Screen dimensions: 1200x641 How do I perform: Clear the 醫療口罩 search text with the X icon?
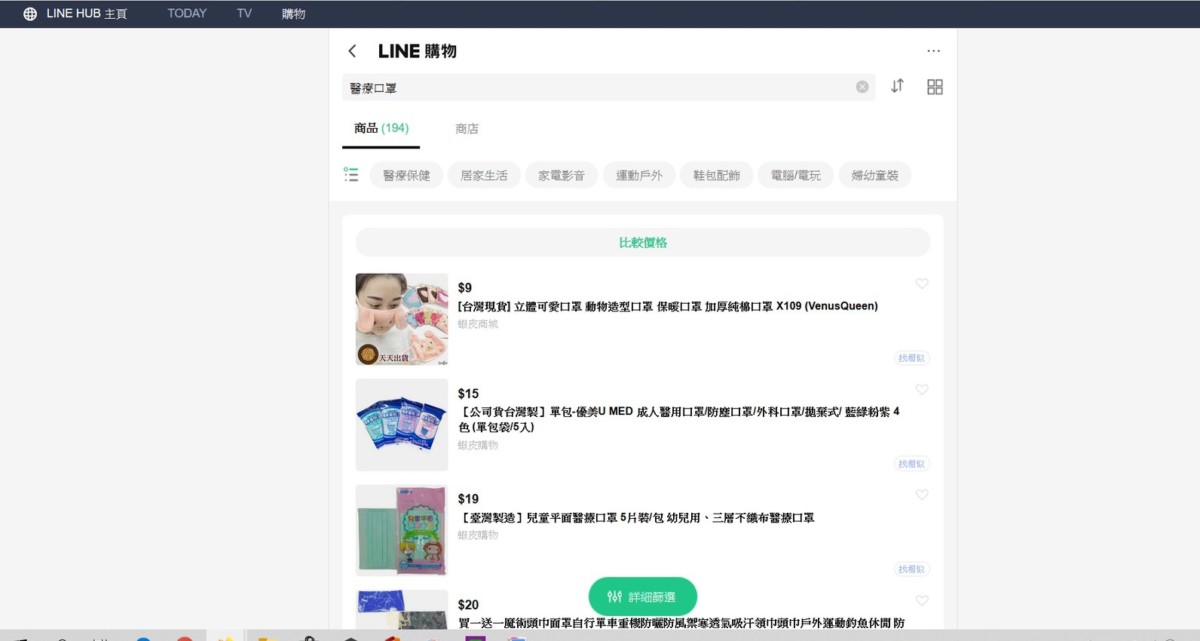(862, 87)
